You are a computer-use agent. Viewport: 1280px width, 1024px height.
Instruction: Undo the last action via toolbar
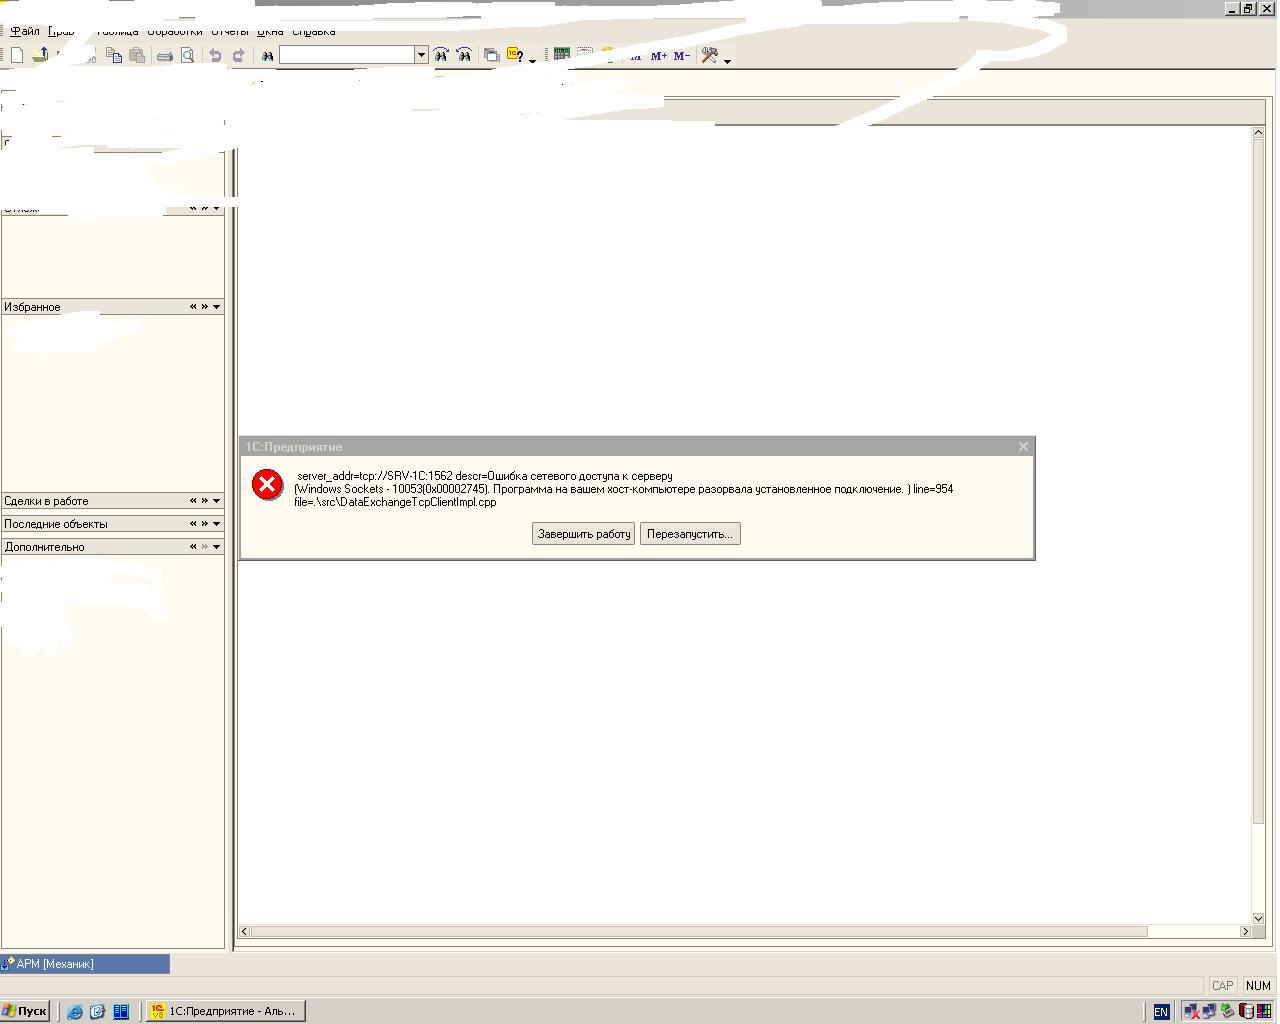215,55
